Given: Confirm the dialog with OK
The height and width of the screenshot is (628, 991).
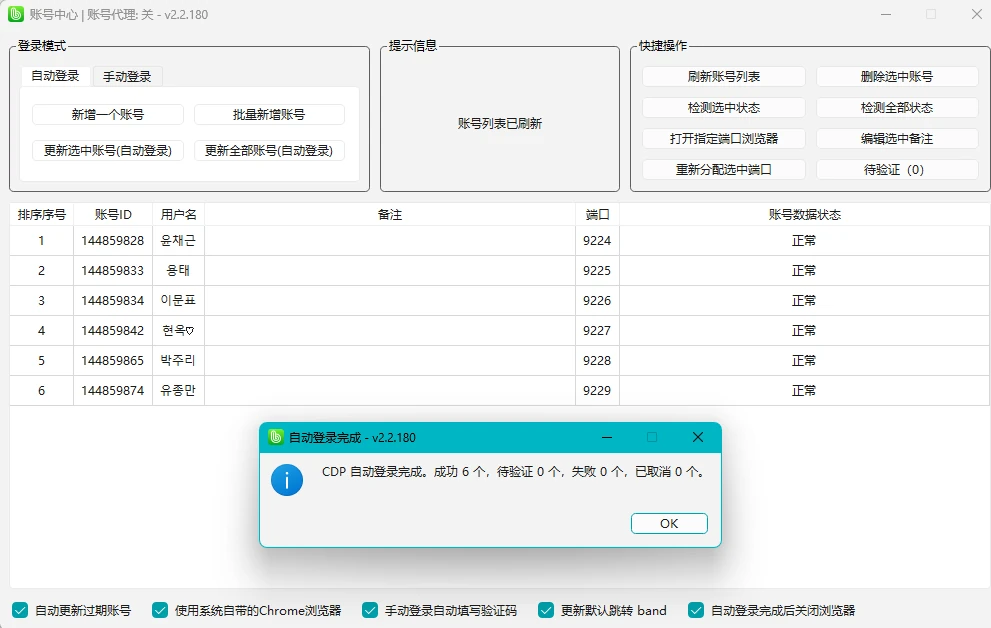Looking at the screenshot, I should (x=669, y=523).
